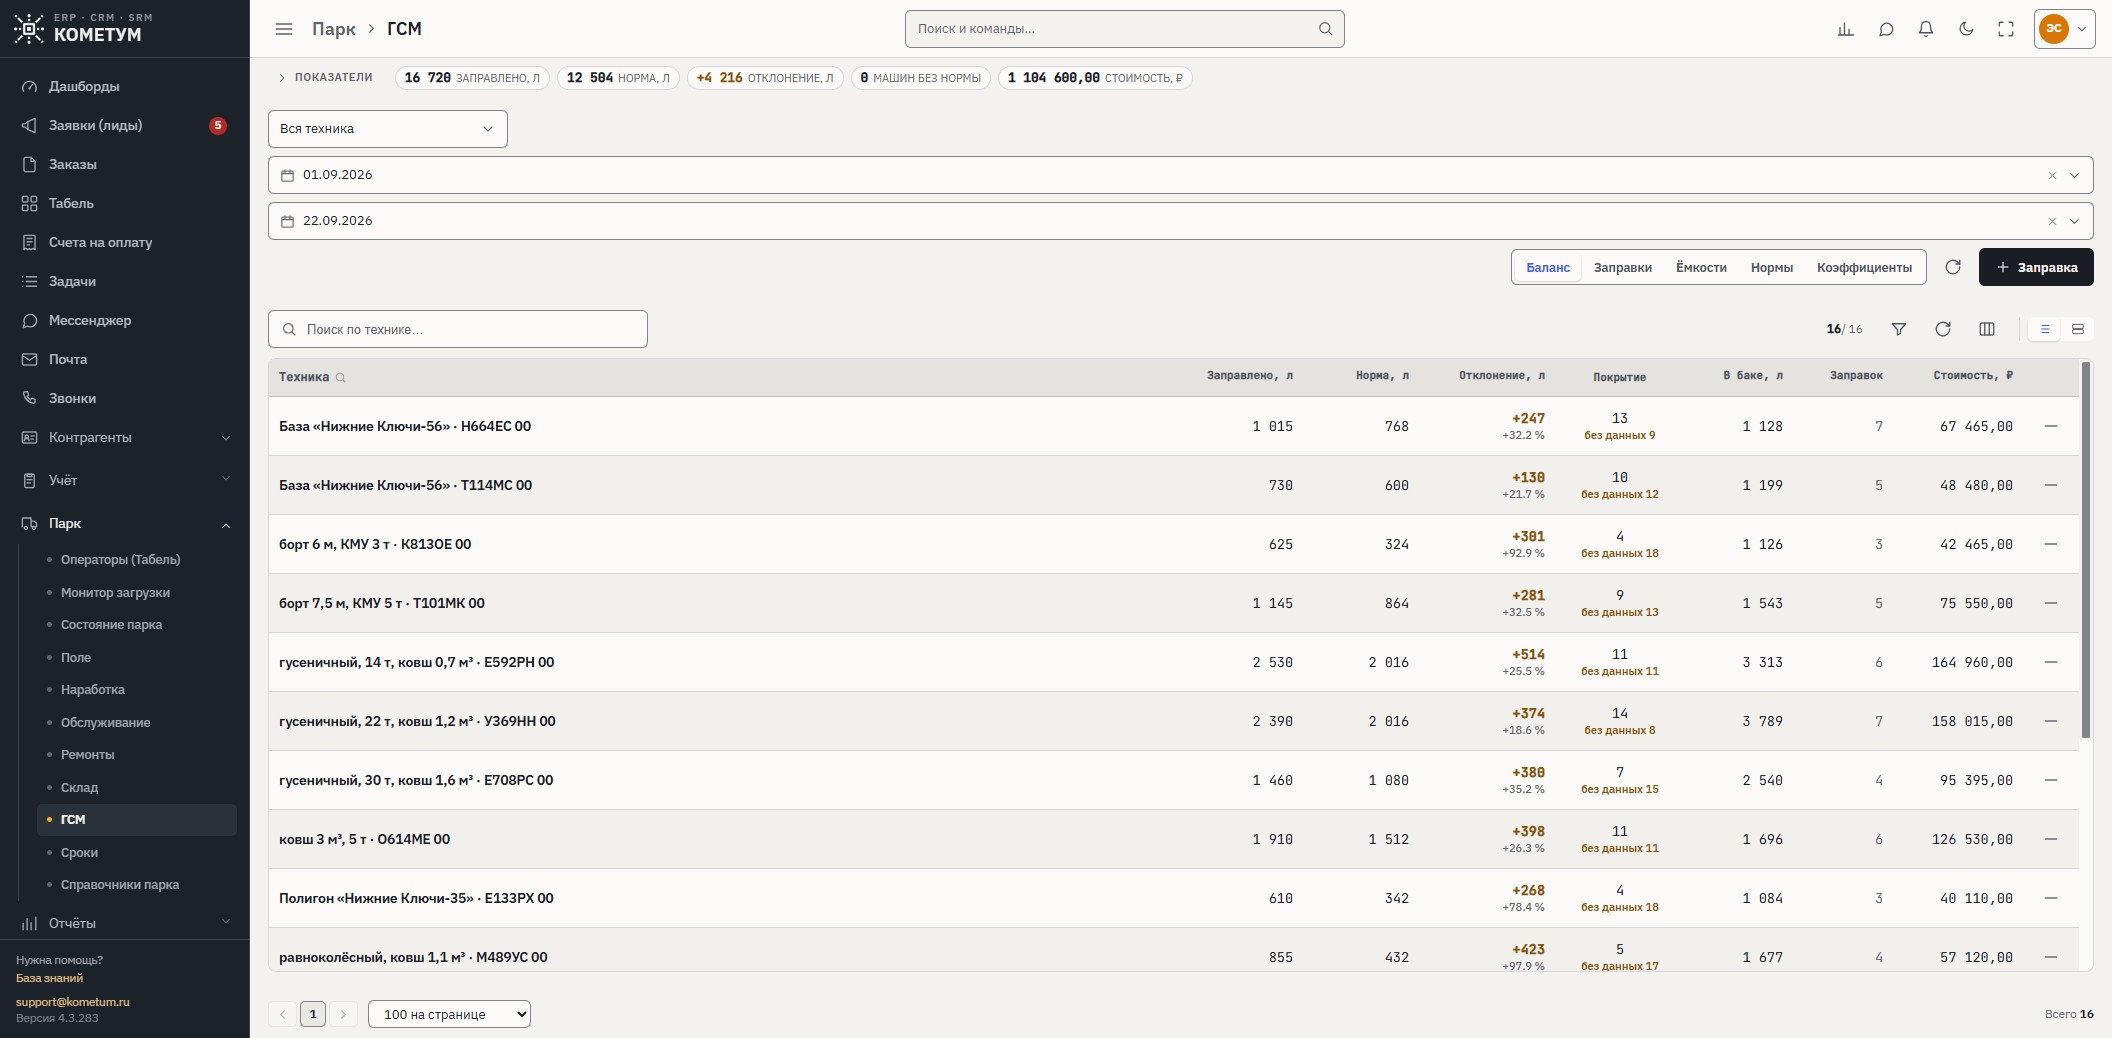2112x1038 pixels.
Task: Add a new Заправка
Action: 2036,267
